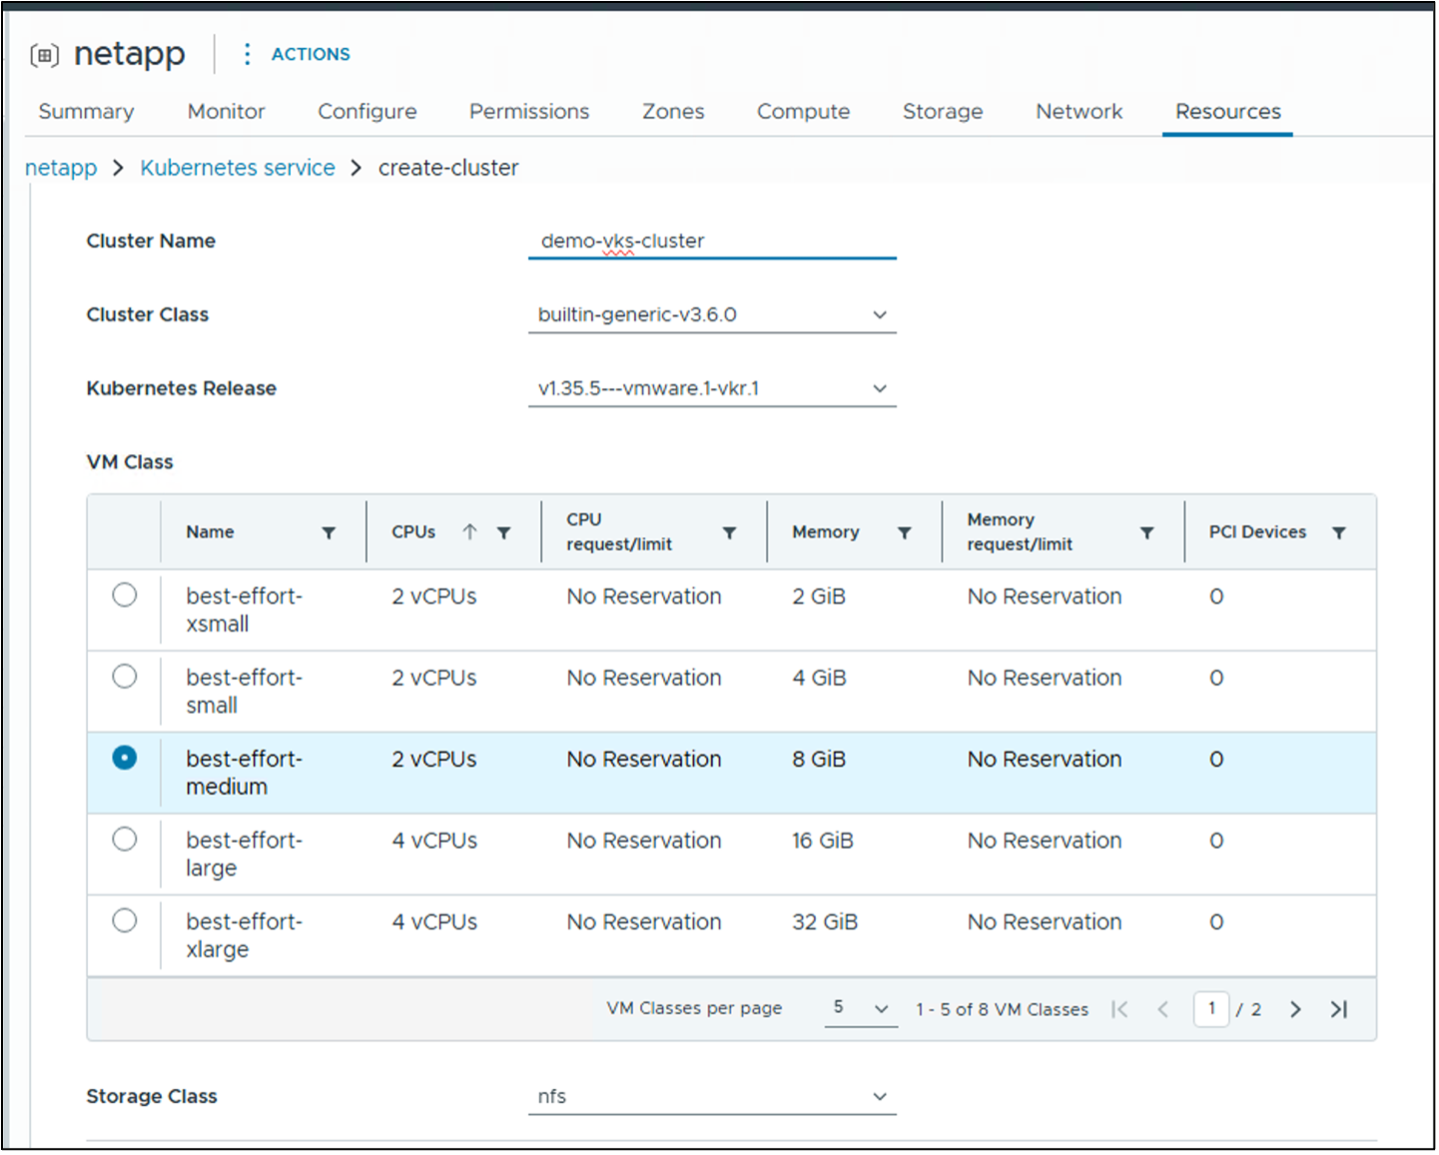1439x1155 pixels.
Task: Open Storage Class dropdown nfs
Action: click(712, 1097)
